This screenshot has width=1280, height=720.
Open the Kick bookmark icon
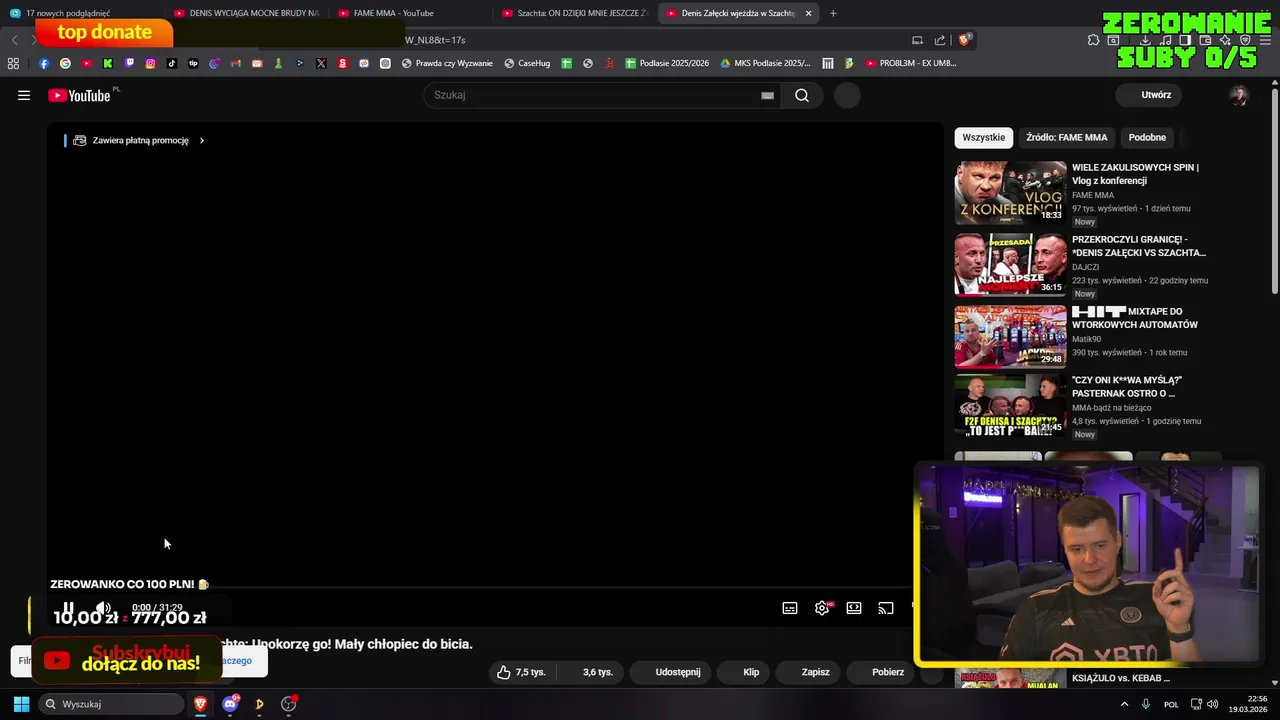point(108,63)
